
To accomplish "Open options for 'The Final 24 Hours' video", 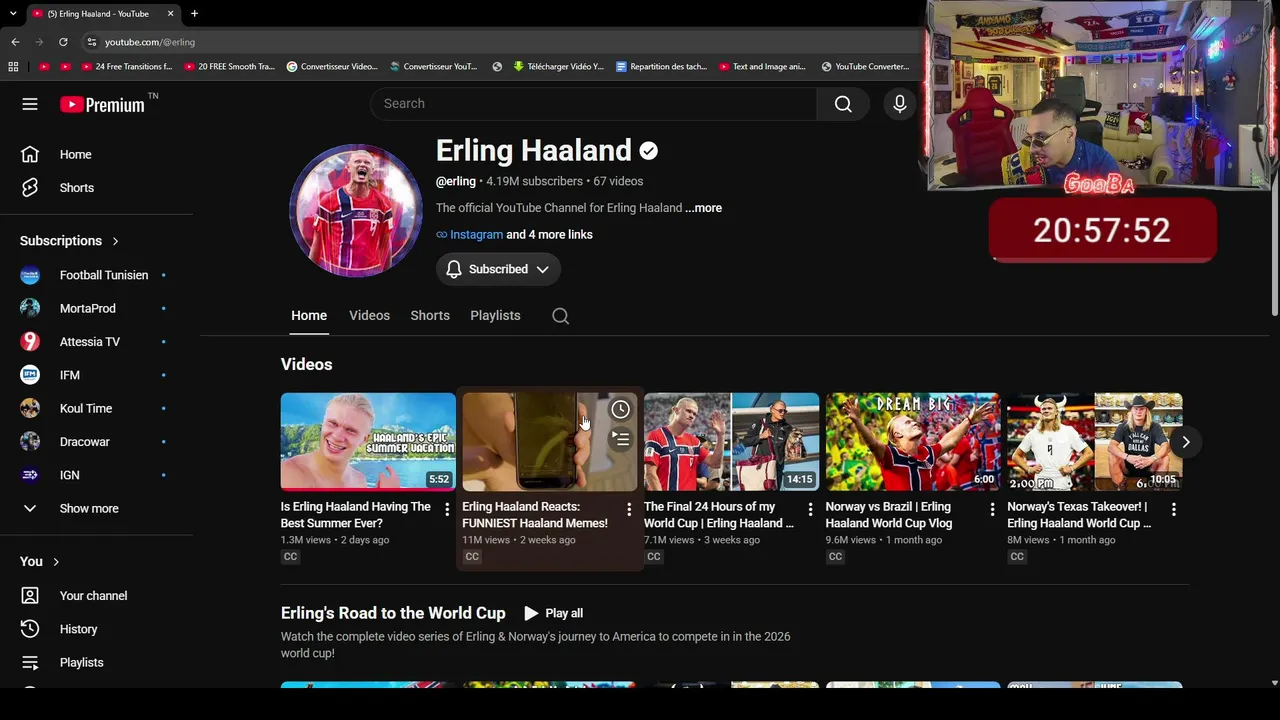I will click(x=810, y=510).
